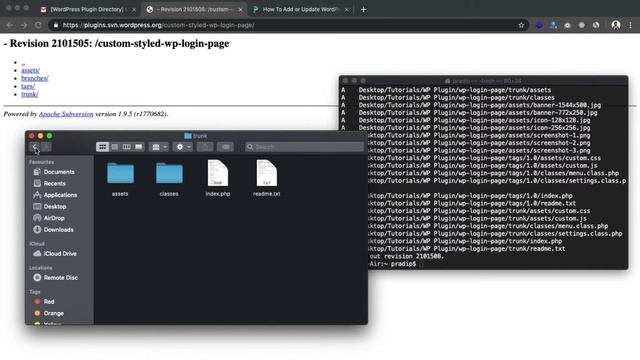
Task: Open the Apache Subversion link
Action: click(66, 114)
